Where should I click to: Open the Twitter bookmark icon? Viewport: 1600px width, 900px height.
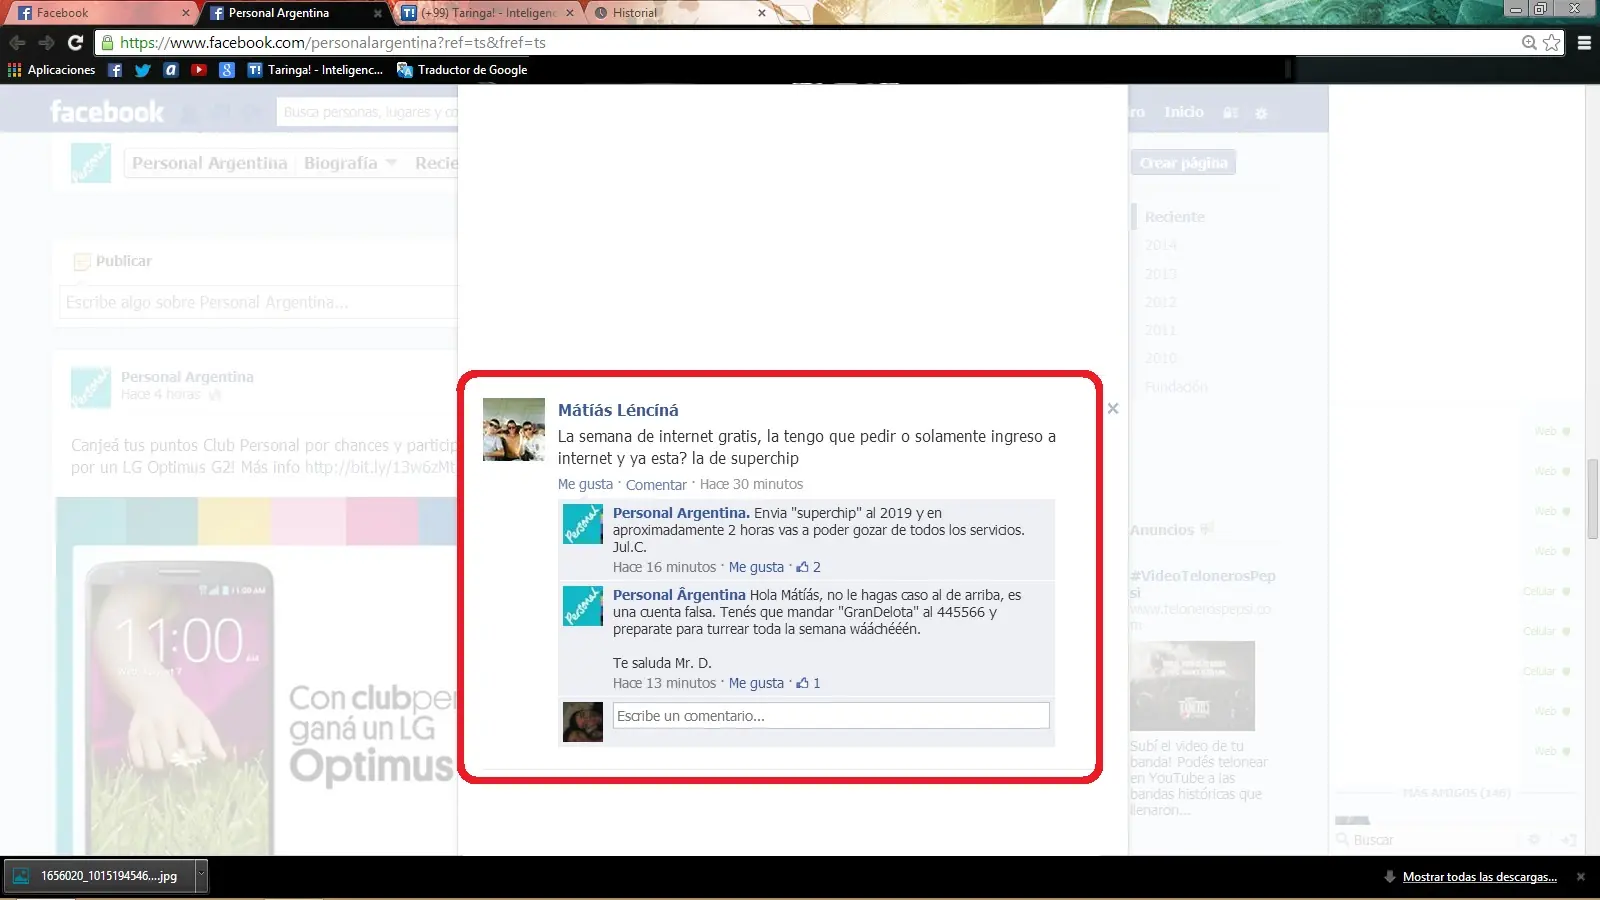pos(143,70)
